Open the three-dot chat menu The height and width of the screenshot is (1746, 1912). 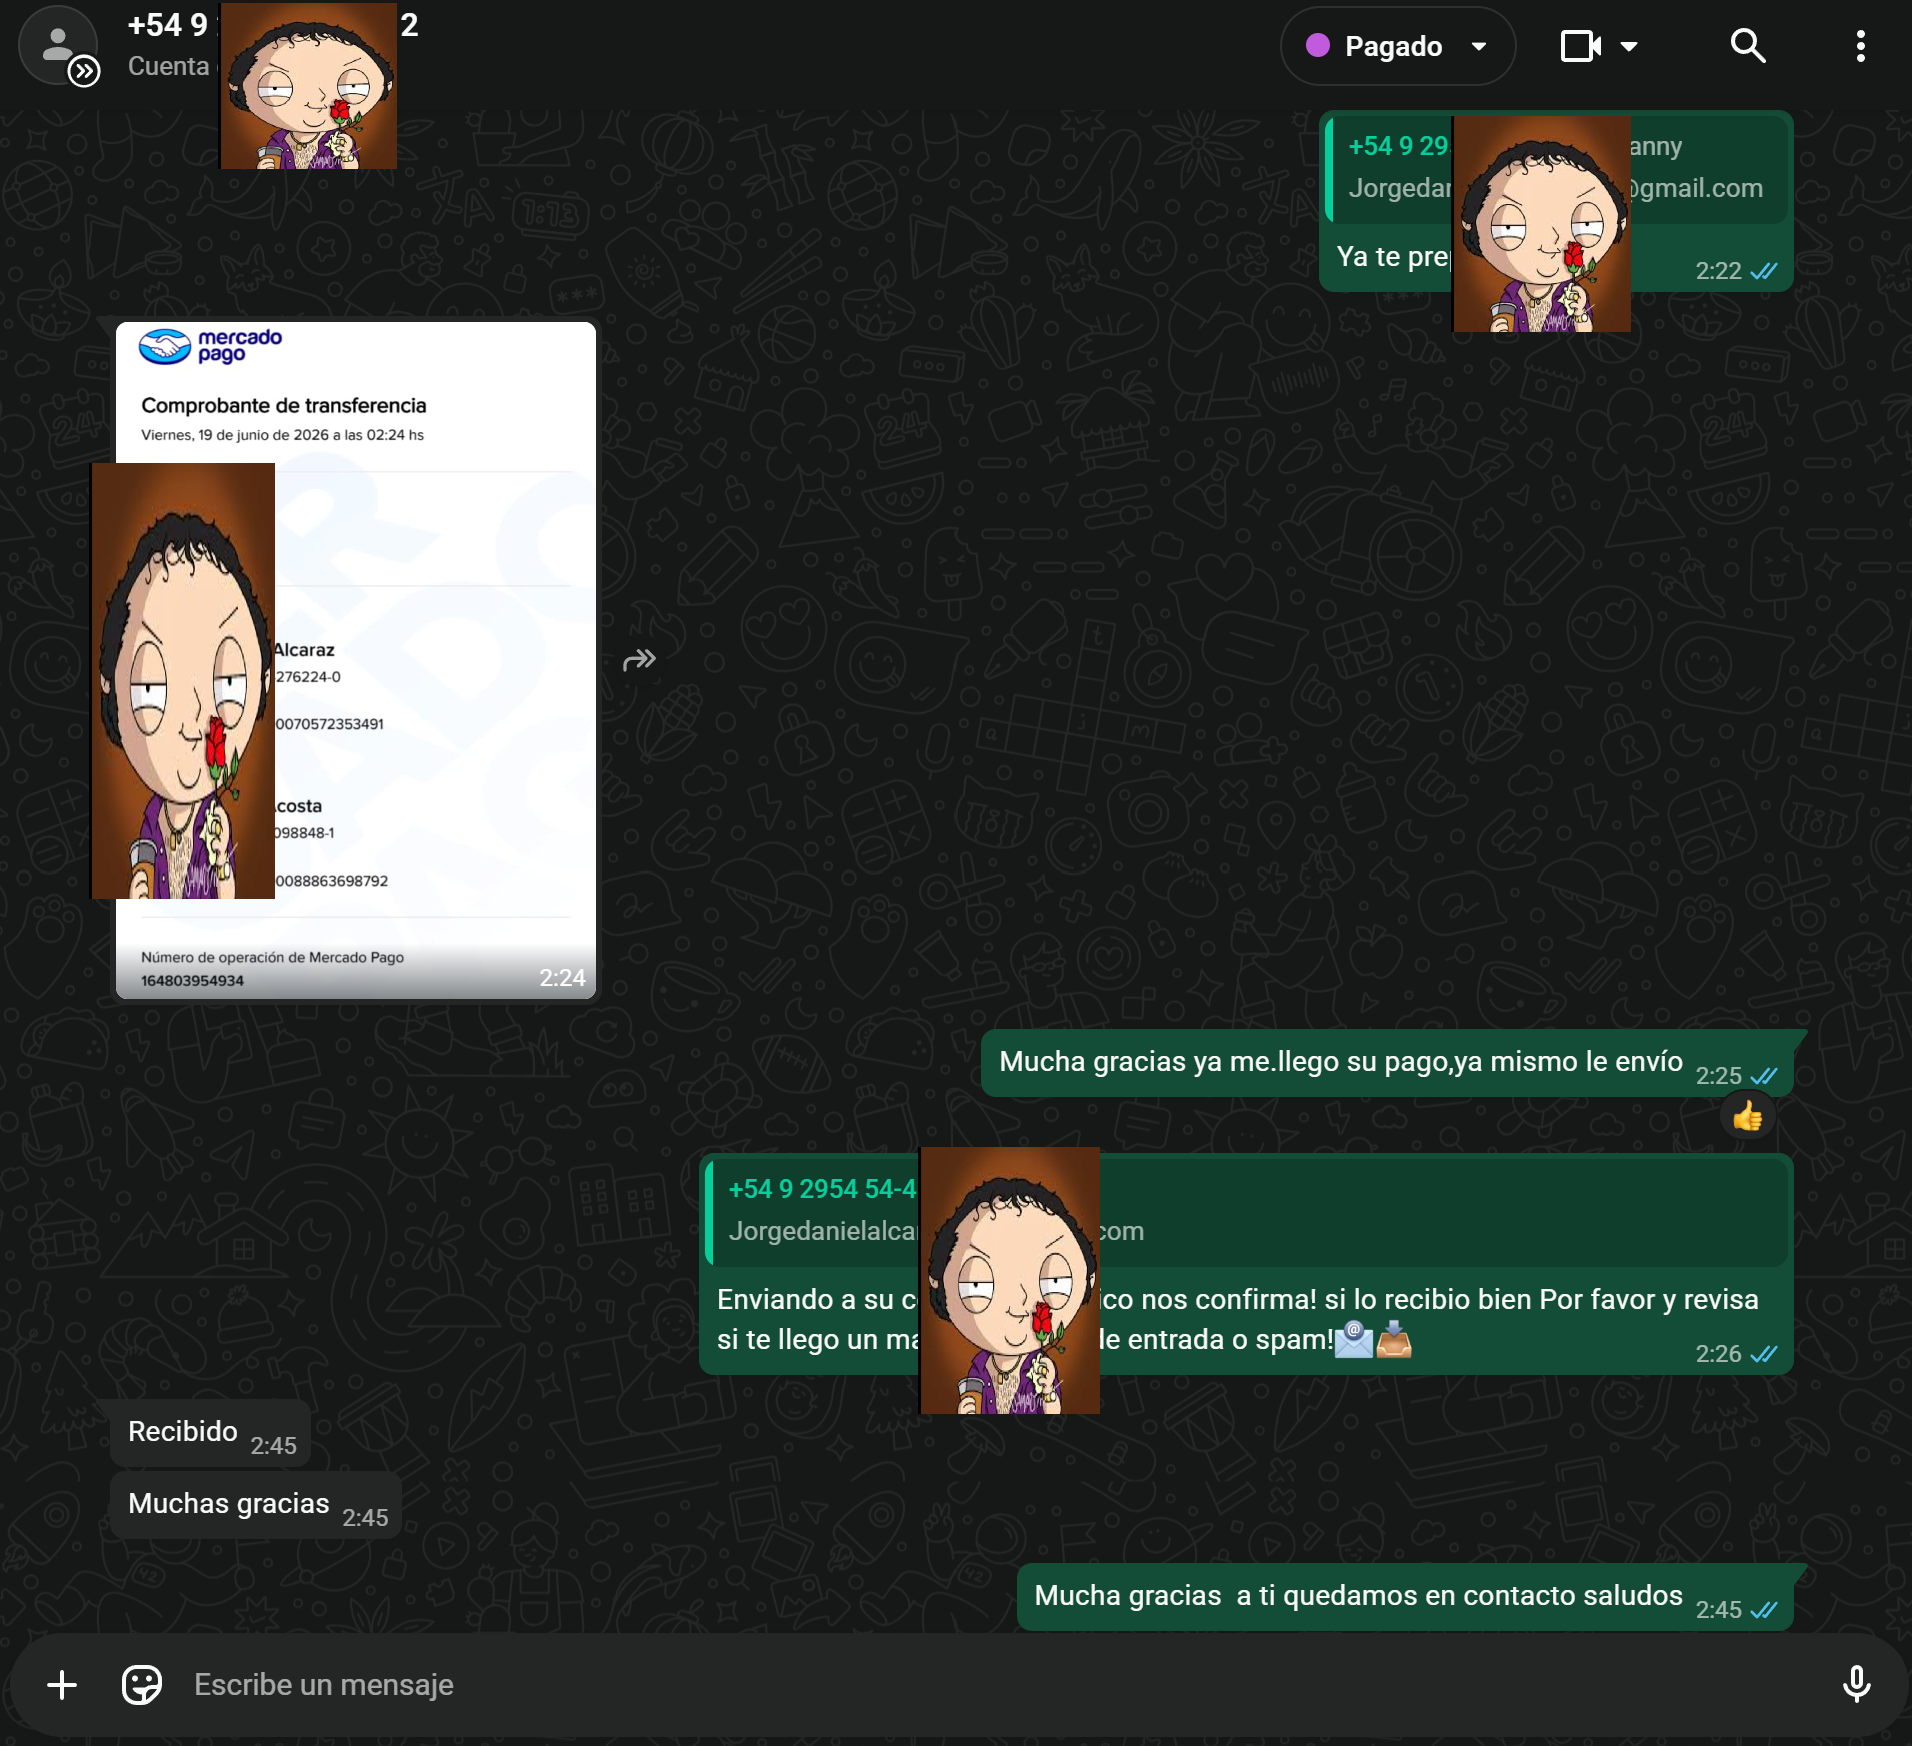(x=1860, y=46)
